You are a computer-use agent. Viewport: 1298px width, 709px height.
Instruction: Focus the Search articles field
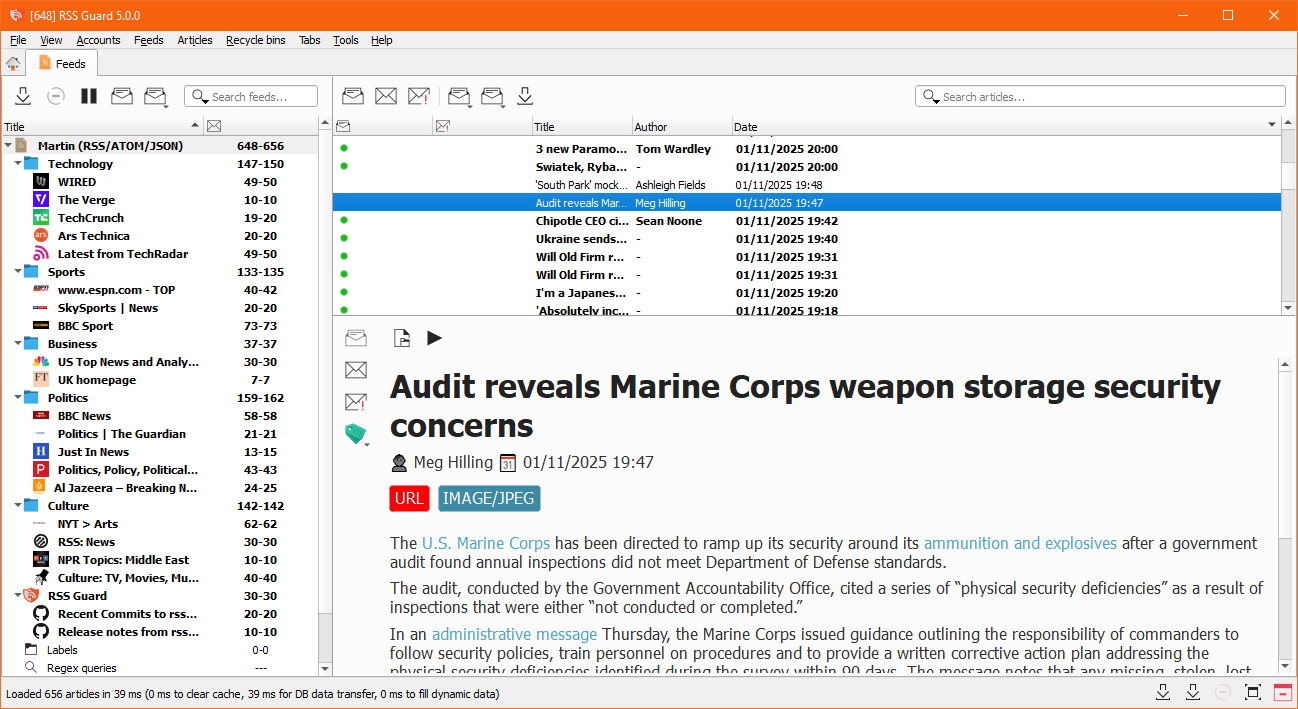[x=1100, y=96]
